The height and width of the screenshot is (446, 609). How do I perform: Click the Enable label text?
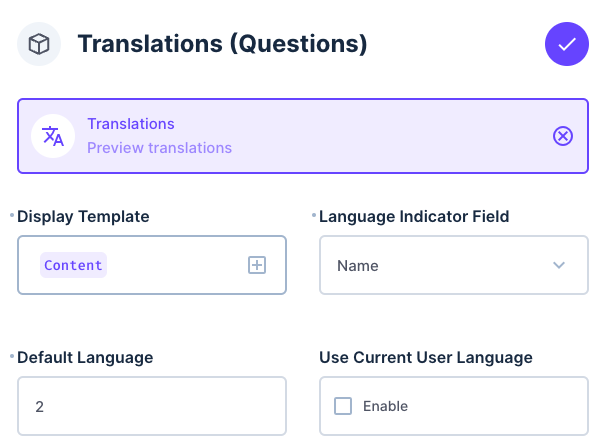[x=385, y=406]
